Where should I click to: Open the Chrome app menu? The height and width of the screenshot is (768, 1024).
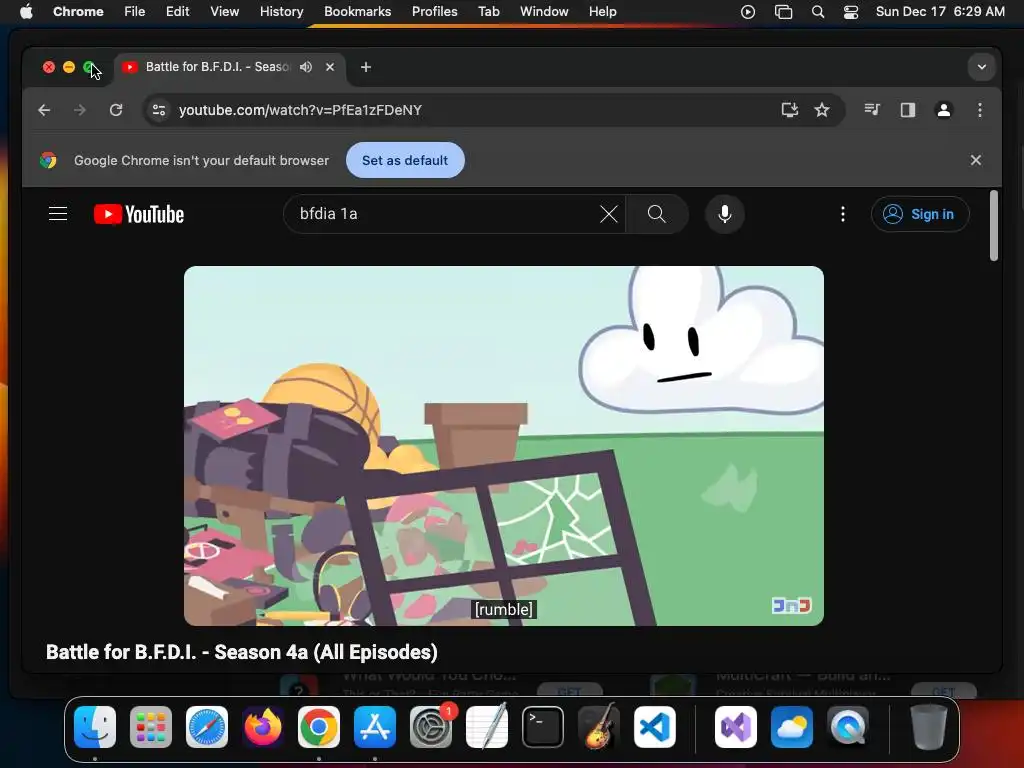pyautogui.click(x=78, y=11)
